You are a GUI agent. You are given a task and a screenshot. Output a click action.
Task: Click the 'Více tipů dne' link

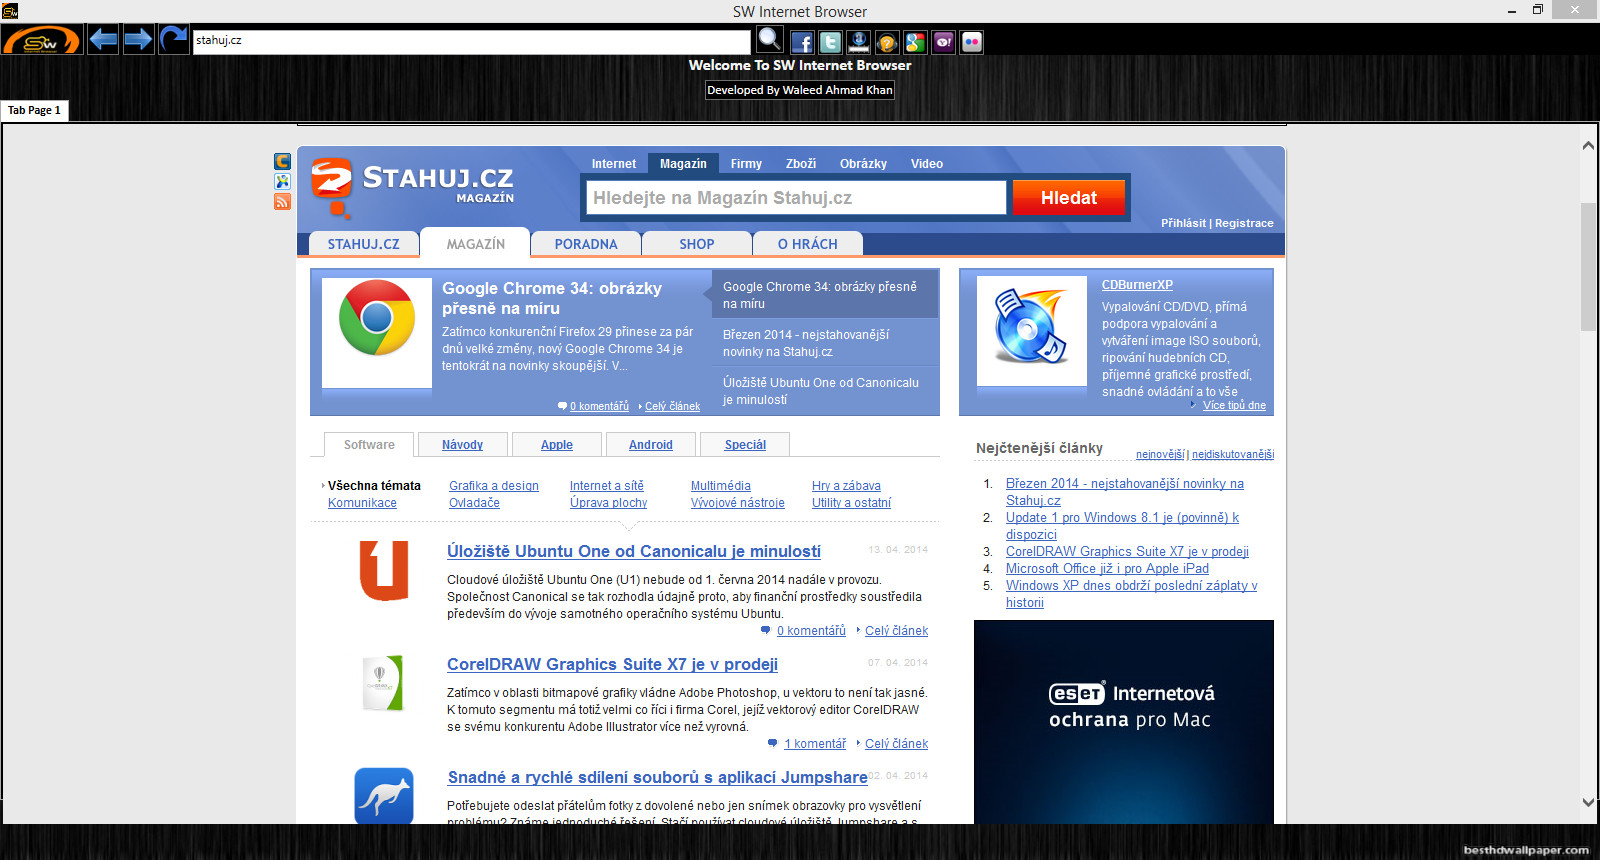click(1234, 405)
